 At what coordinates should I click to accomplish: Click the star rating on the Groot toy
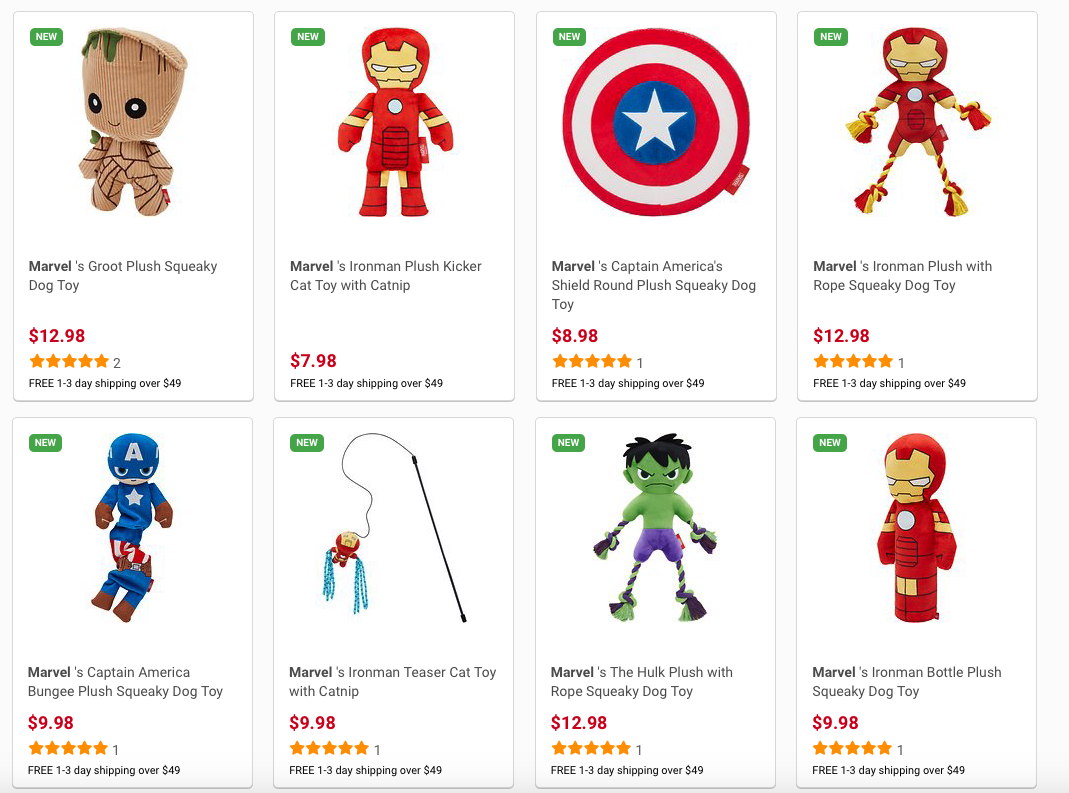tap(69, 362)
